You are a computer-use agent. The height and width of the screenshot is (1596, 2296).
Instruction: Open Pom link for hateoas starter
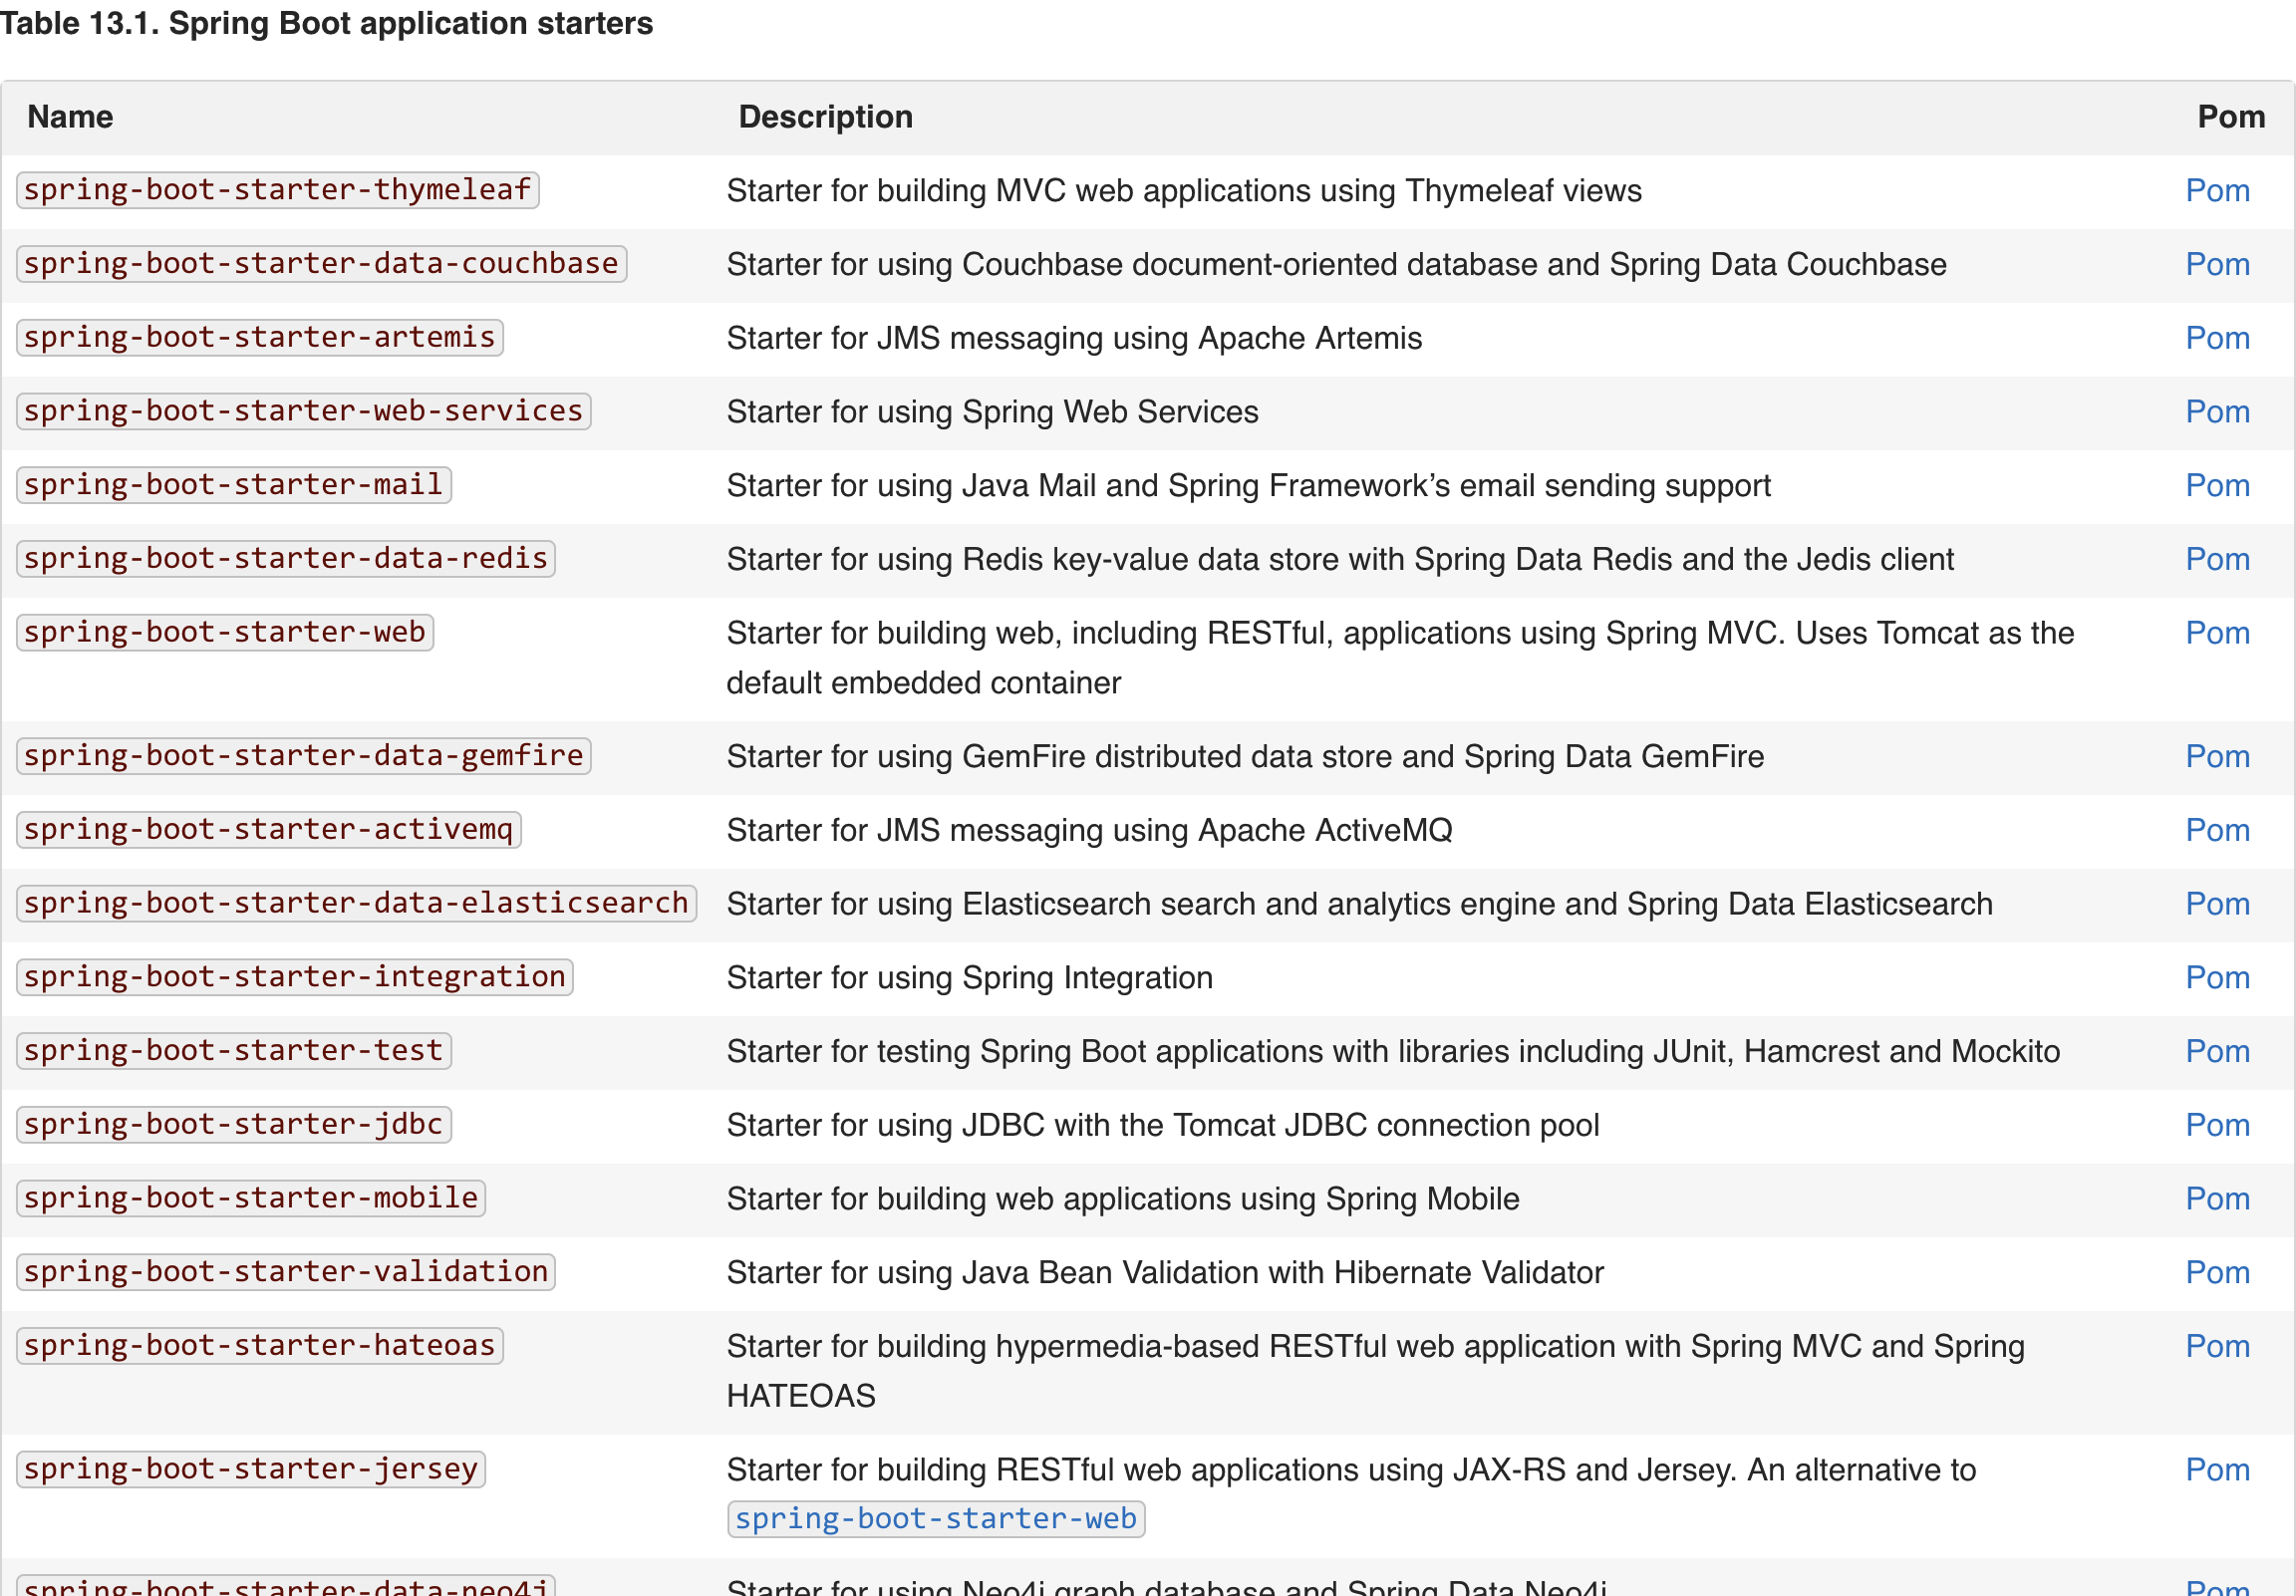pyautogui.click(x=2216, y=1346)
